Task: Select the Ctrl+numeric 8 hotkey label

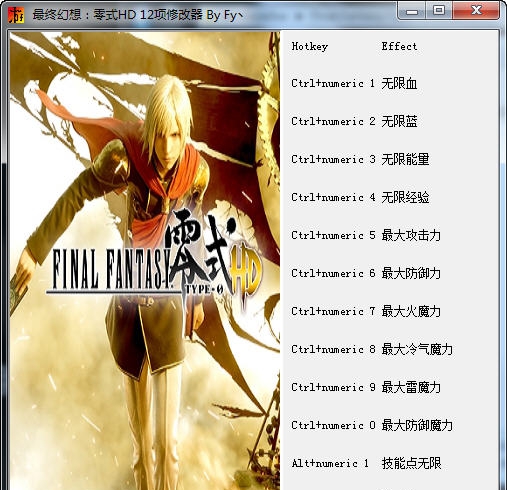Action: [333, 349]
